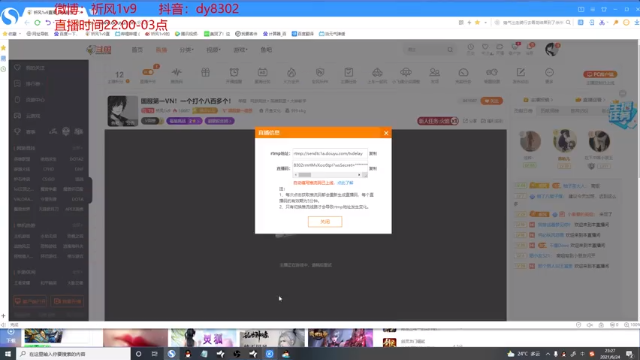Open the third avatar in contribution ranking
This screenshot has height=360, width=640.
tap(599, 141)
